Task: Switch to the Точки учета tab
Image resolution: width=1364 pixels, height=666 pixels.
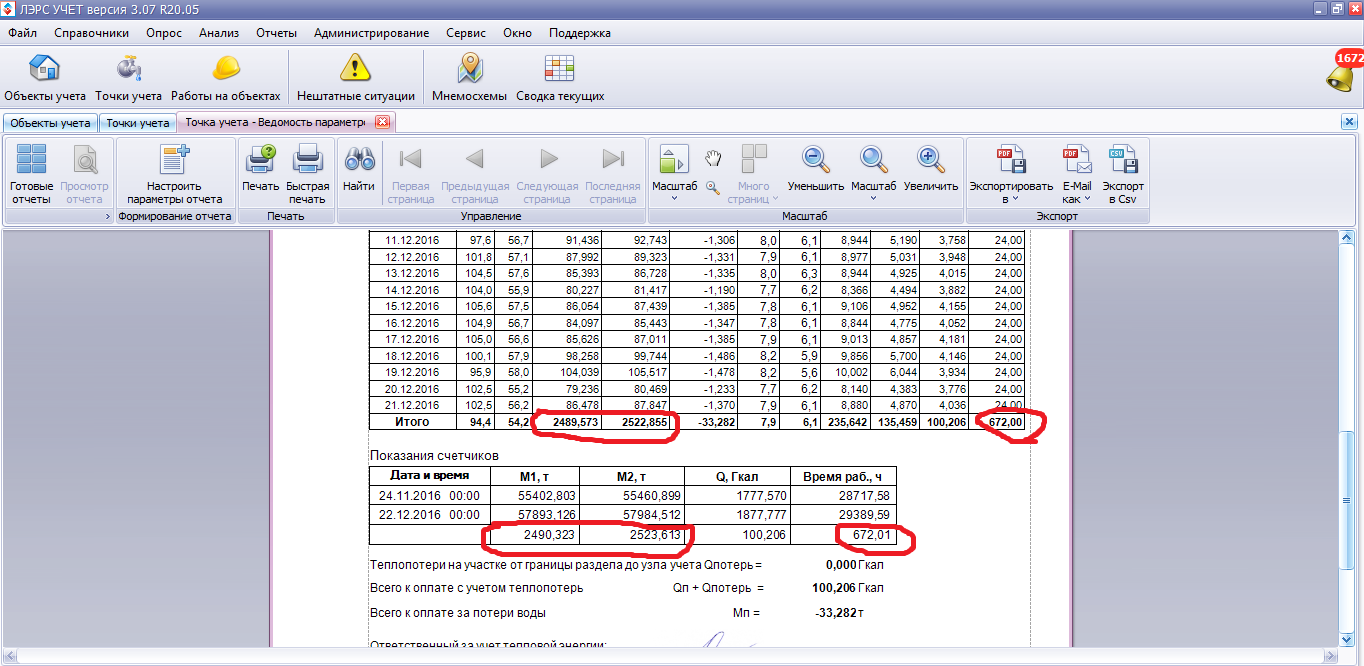Action: (138, 123)
